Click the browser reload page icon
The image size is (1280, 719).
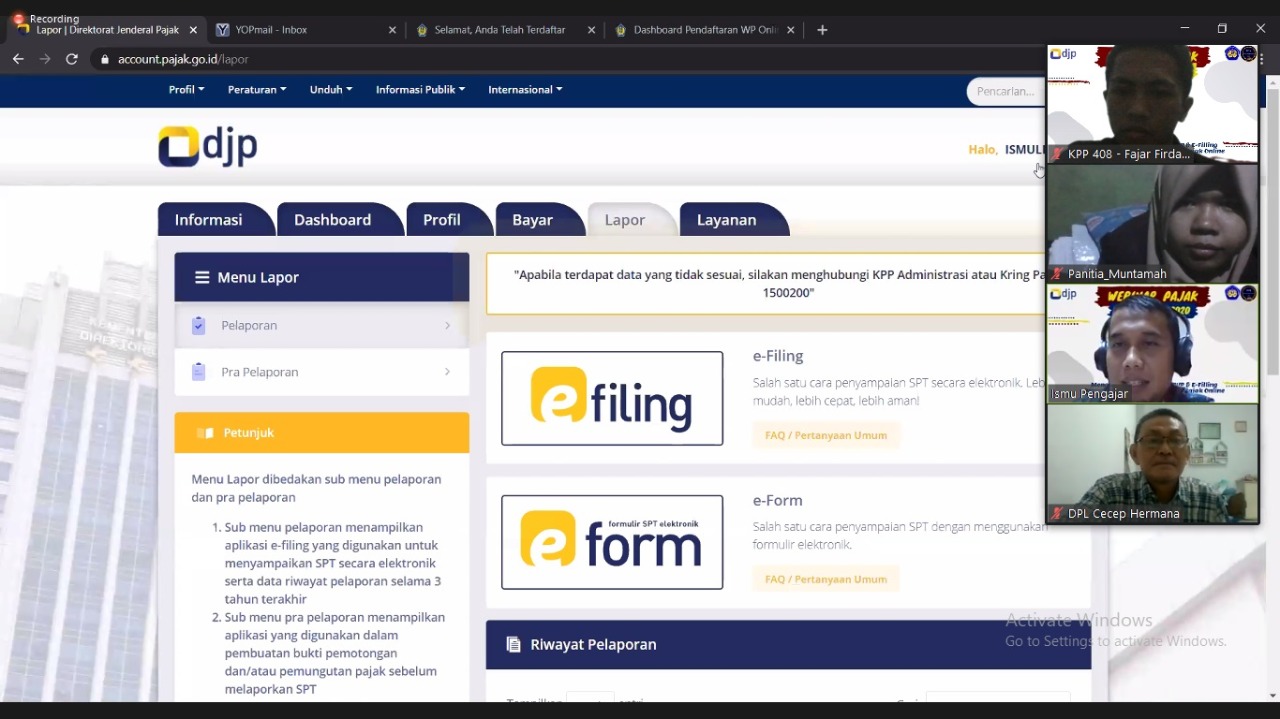(72, 59)
